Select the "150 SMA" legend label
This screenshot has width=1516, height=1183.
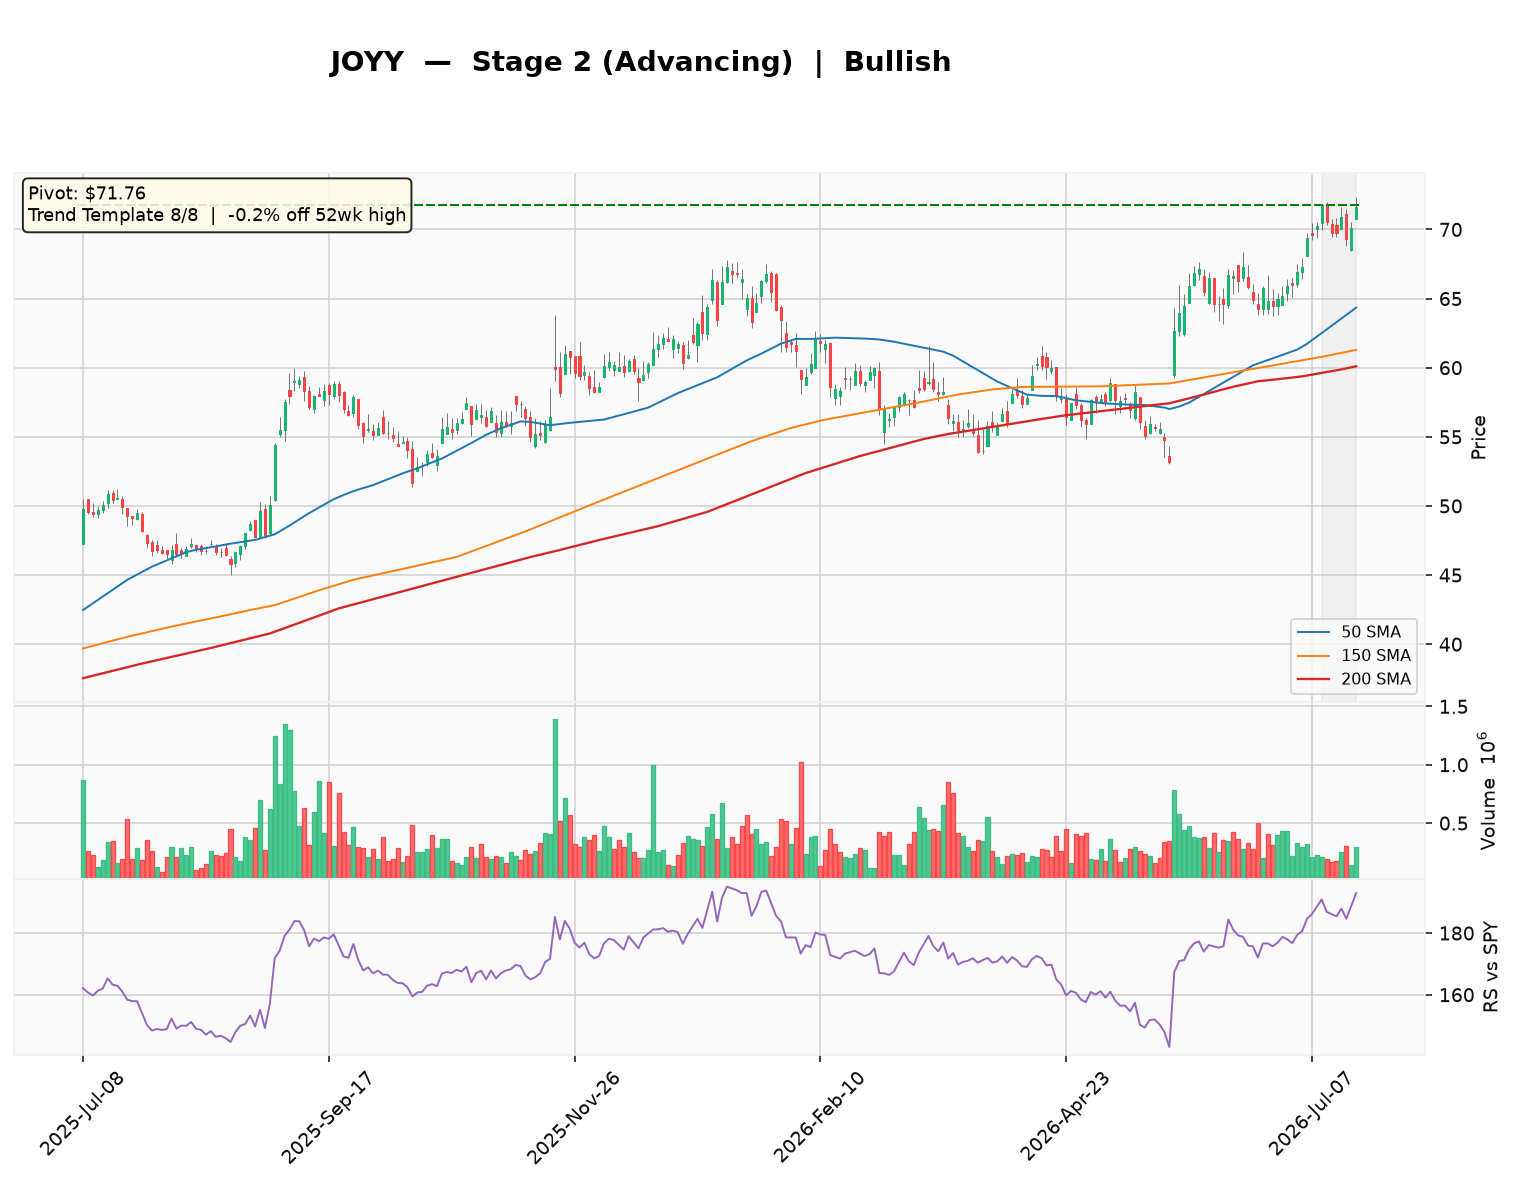point(1376,656)
